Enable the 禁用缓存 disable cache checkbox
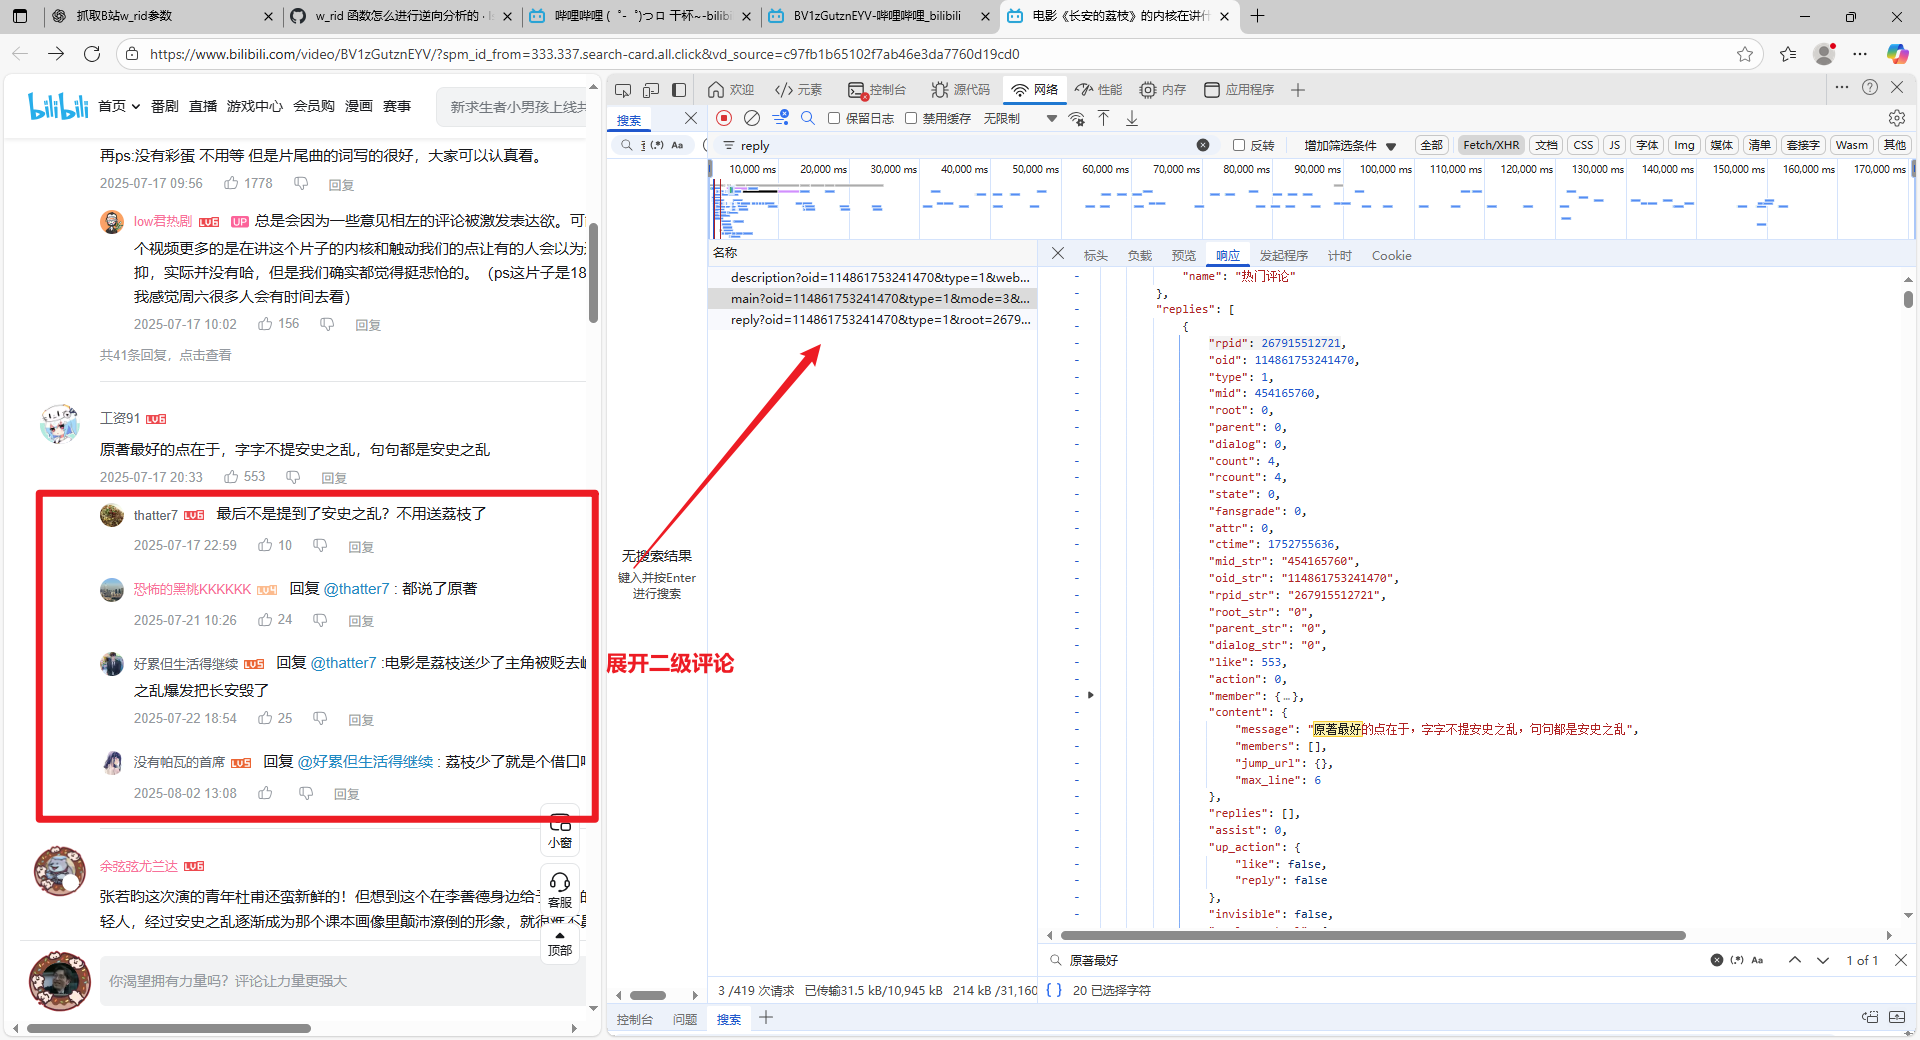The height and width of the screenshot is (1040, 1920). (x=911, y=118)
